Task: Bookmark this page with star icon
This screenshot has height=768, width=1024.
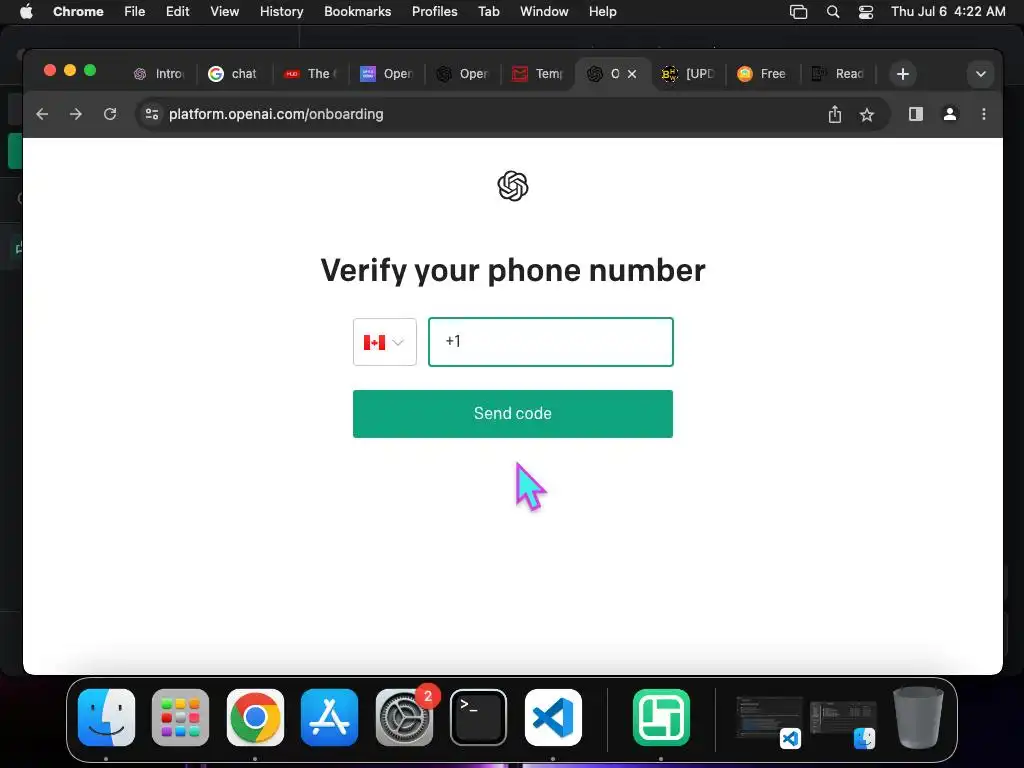Action: coord(867,115)
